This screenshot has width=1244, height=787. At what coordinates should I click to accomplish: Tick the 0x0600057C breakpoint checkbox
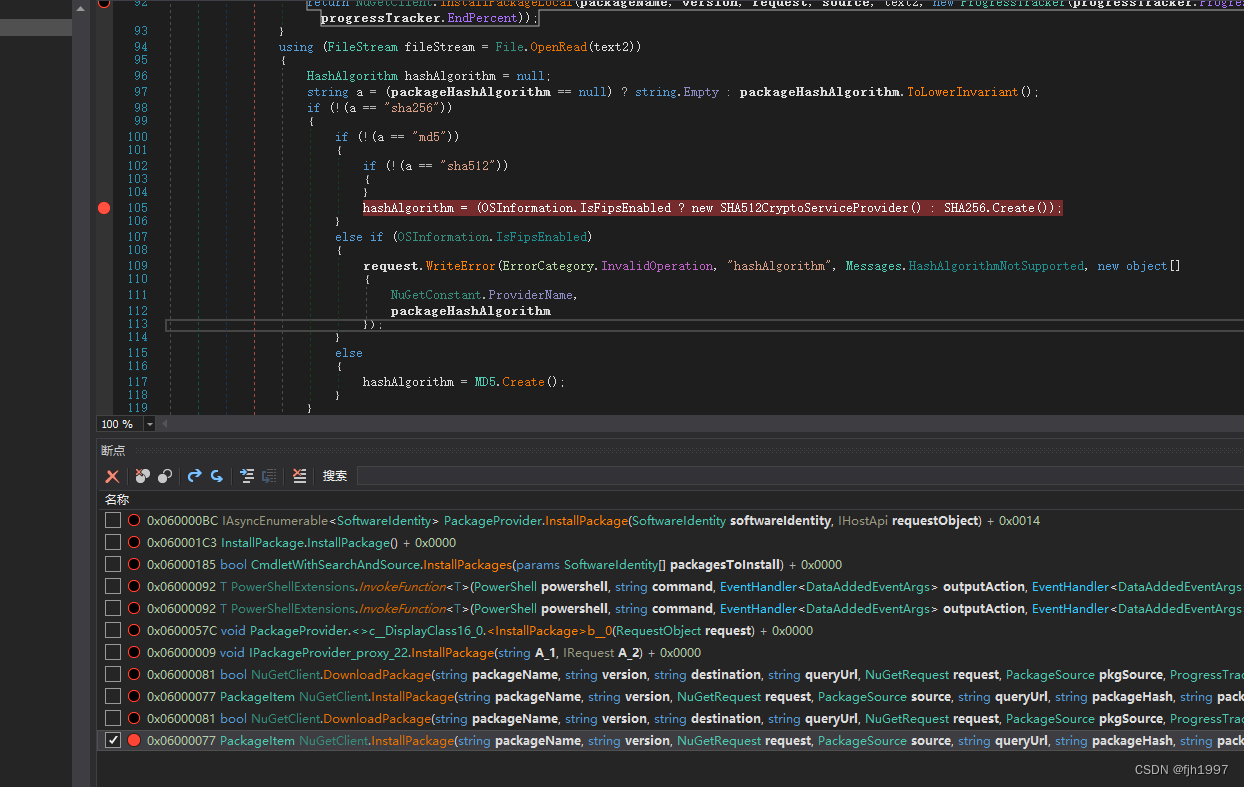tap(113, 631)
